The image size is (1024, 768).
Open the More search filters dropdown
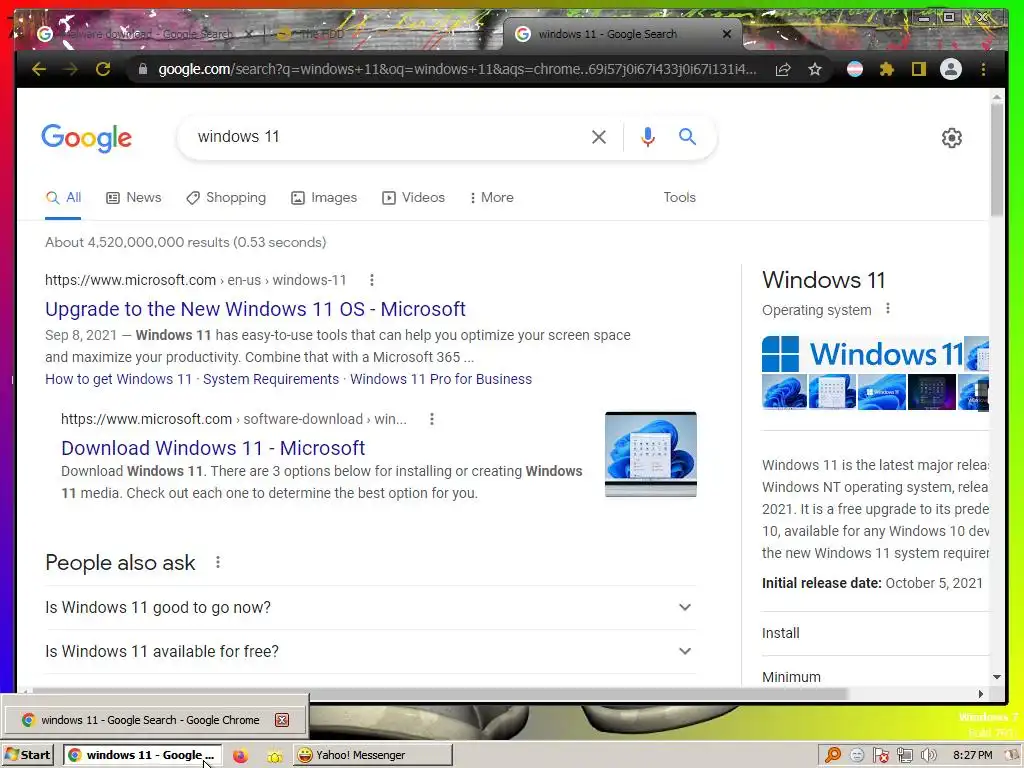(492, 197)
